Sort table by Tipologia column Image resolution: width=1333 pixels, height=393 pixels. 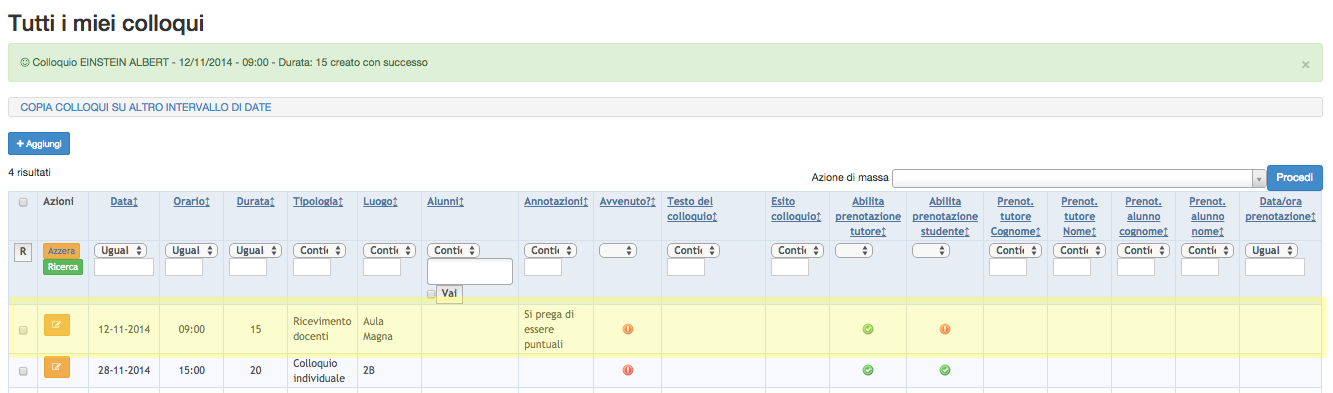(318, 202)
